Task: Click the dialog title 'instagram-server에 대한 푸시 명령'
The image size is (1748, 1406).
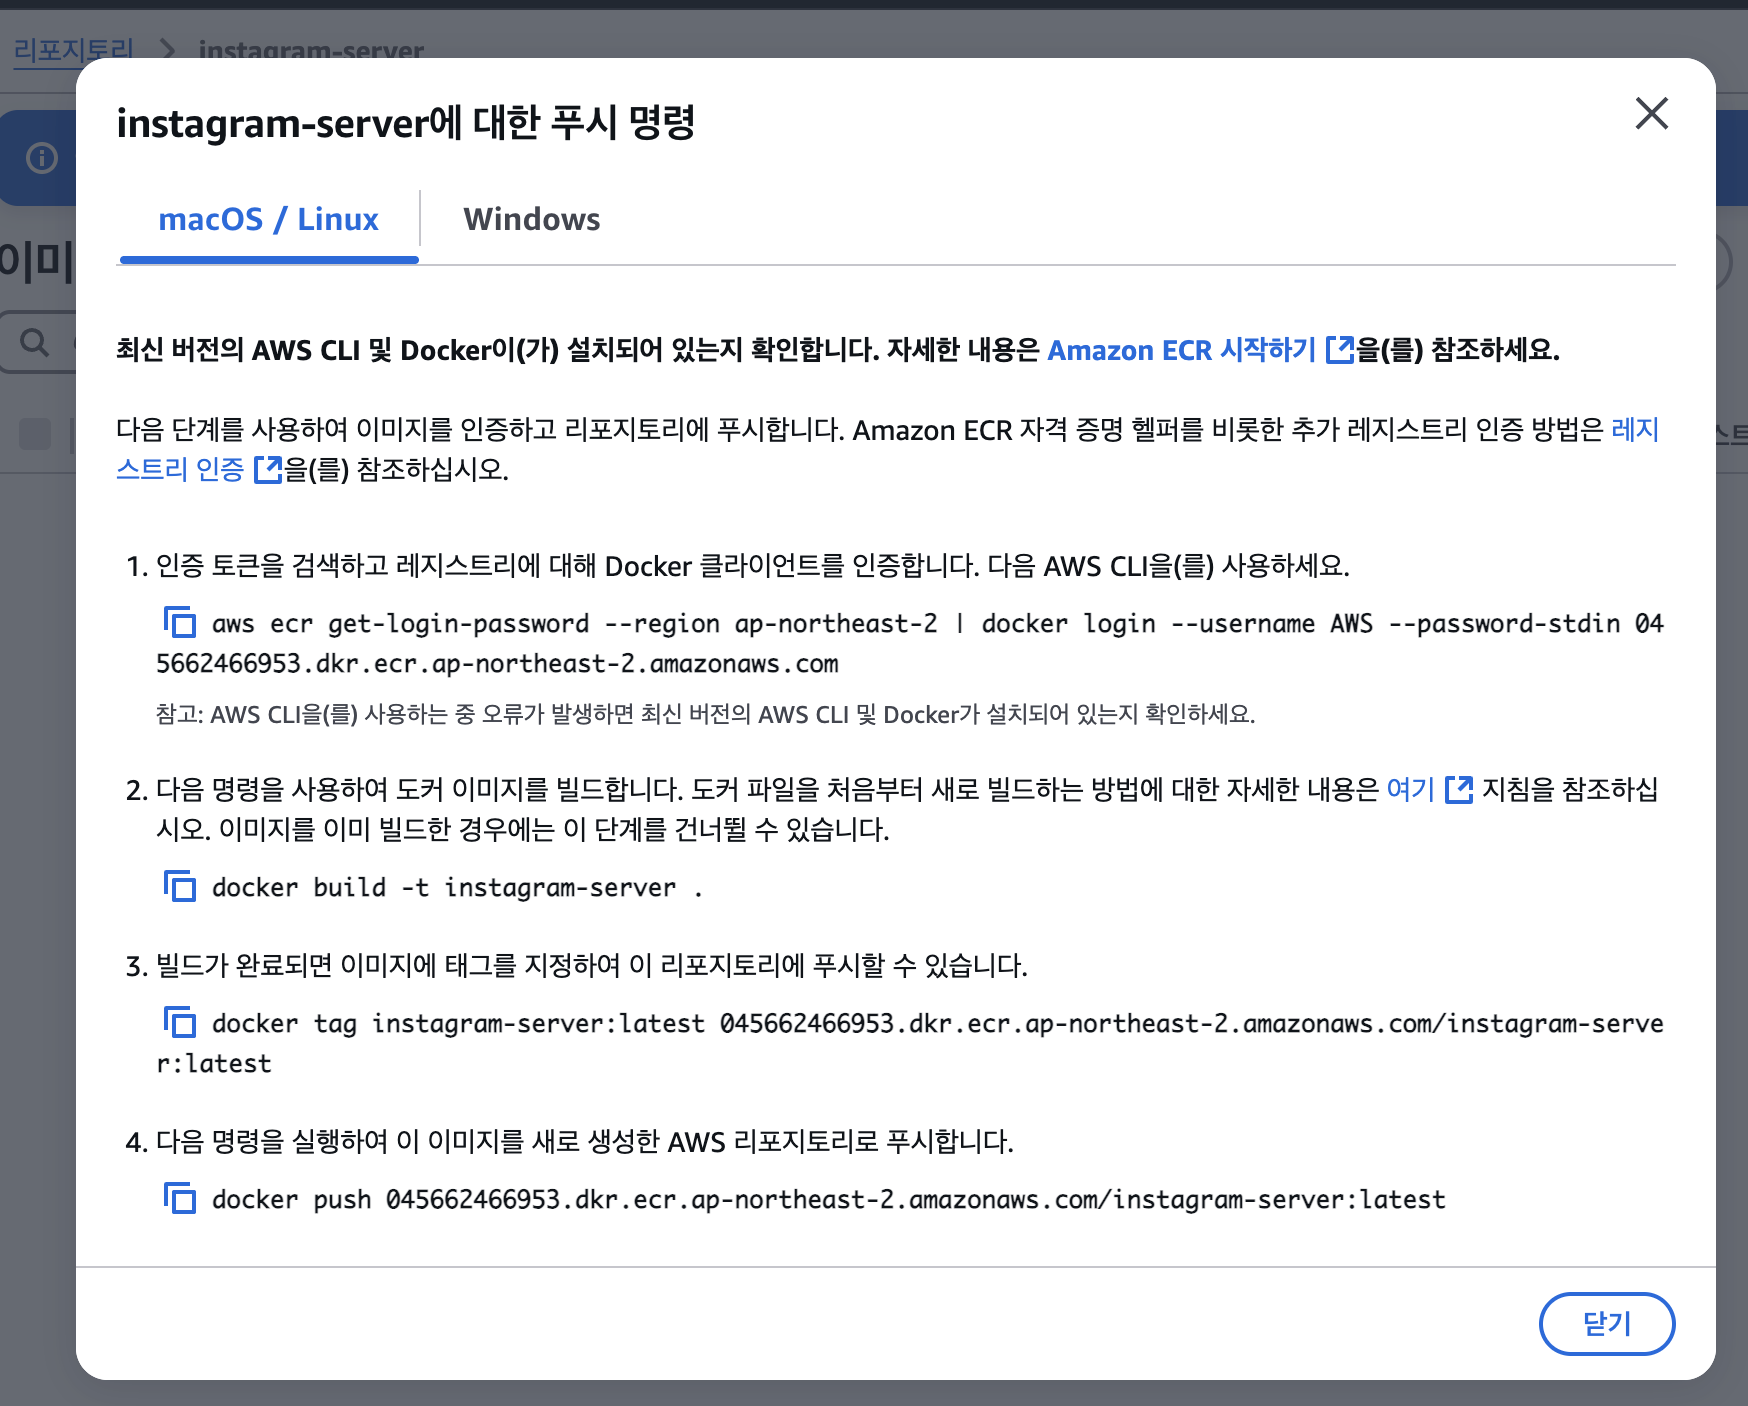Action: tap(406, 123)
